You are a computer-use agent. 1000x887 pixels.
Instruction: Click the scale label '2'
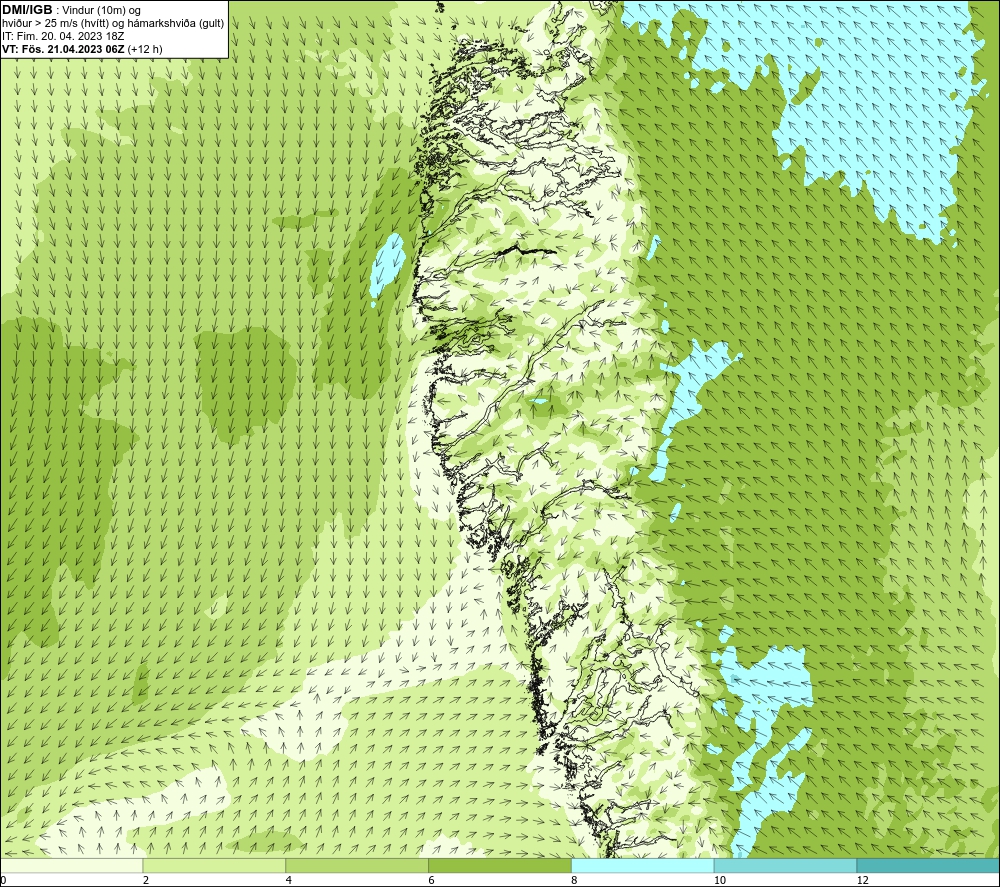[x=146, y=881]
